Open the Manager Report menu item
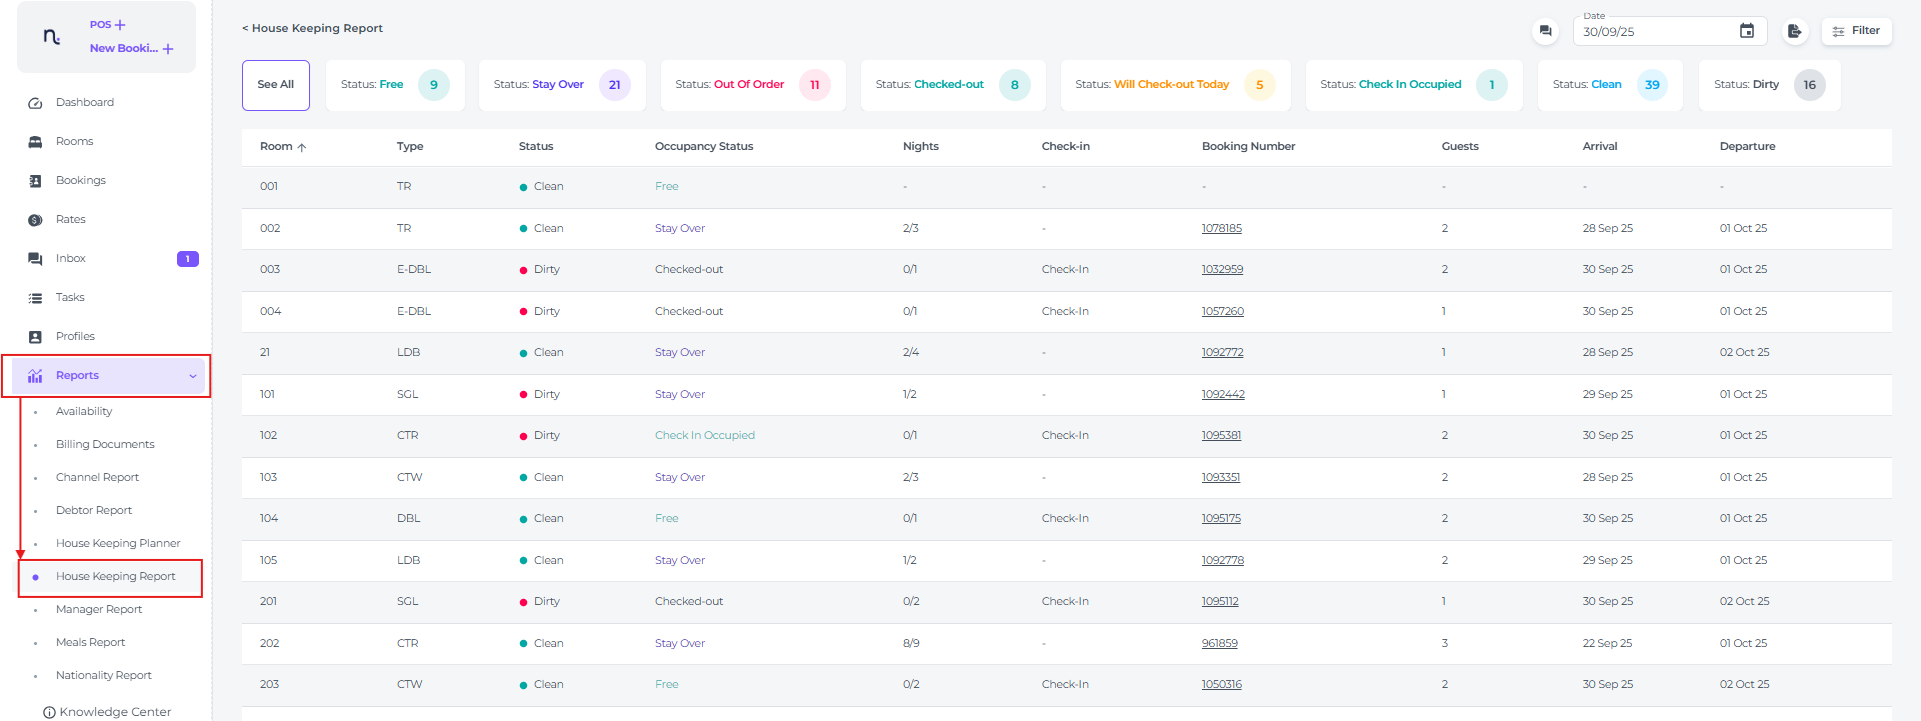Viewport: 1921px width, 721px height. coord(99,609)
